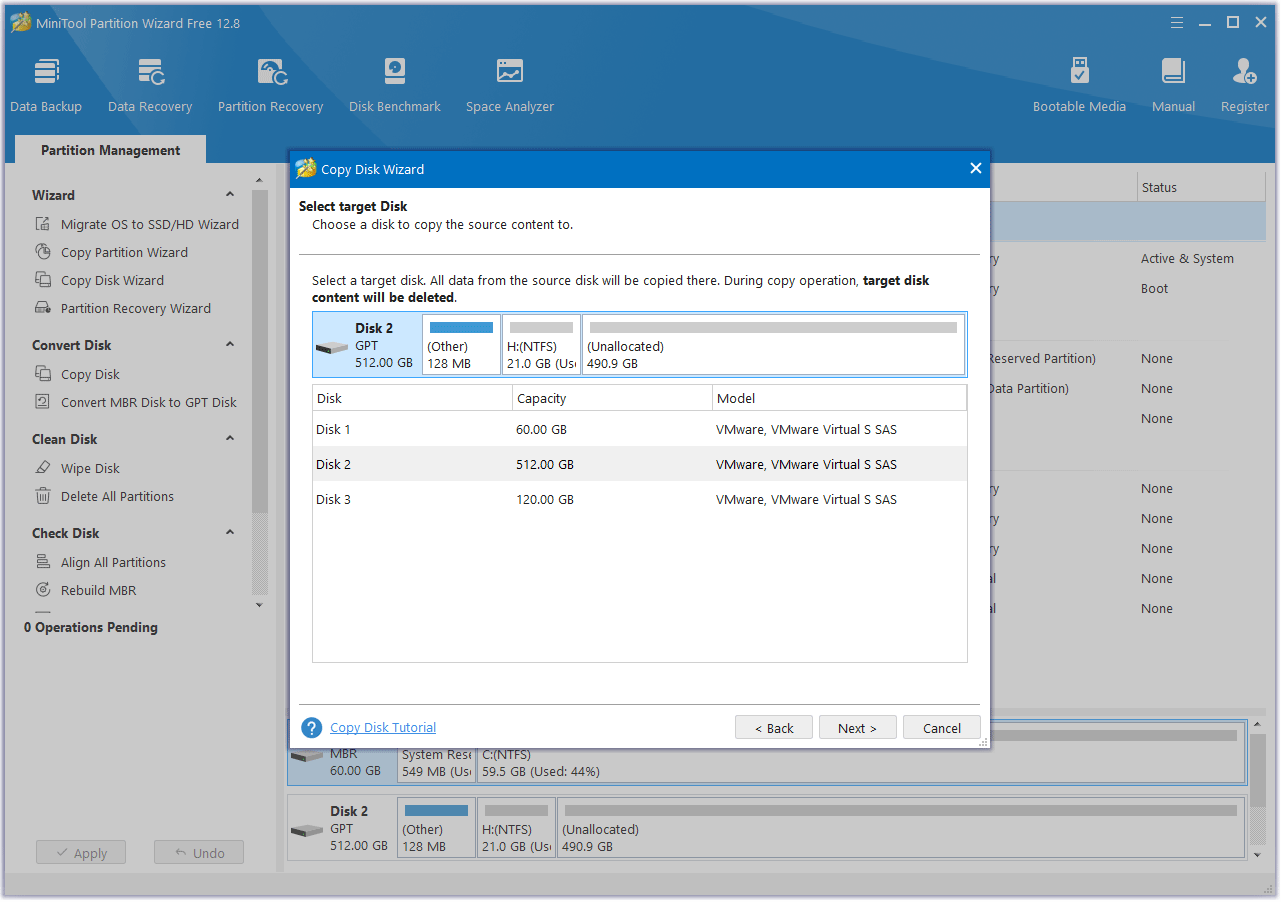
Task: Select Rebuild MBR
Action: pyautogui.click(x=86, y=590)
